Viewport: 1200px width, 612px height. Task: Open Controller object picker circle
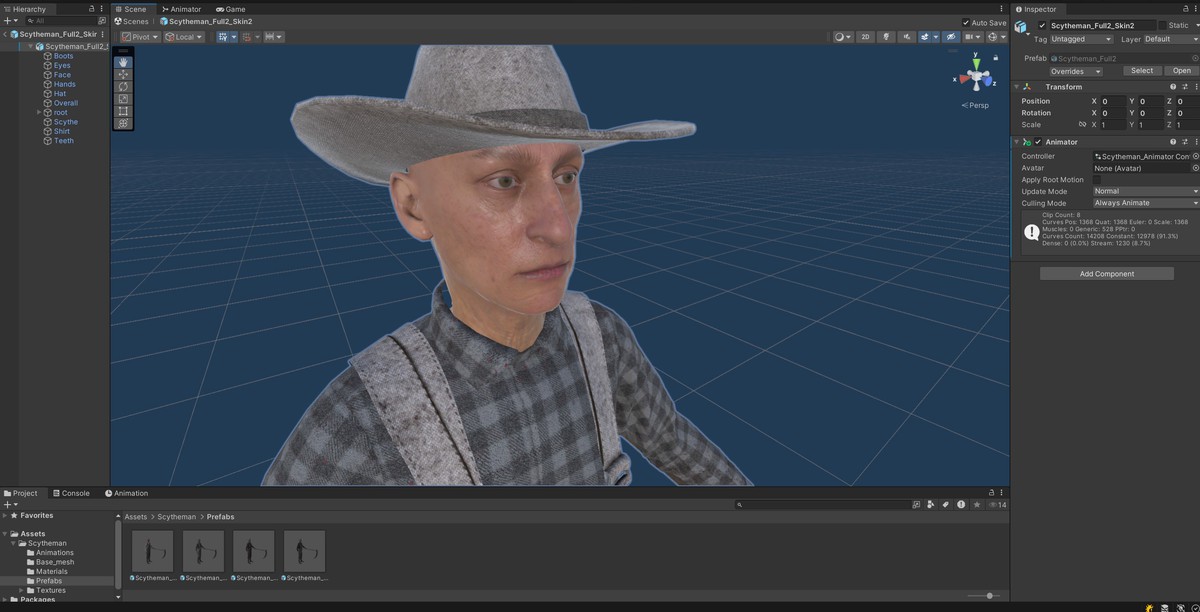coord(1195,156)
